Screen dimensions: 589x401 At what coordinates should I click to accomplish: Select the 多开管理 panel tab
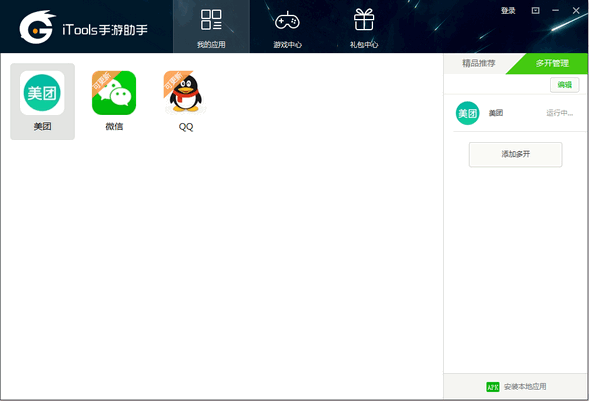click(x=552, y=63)
